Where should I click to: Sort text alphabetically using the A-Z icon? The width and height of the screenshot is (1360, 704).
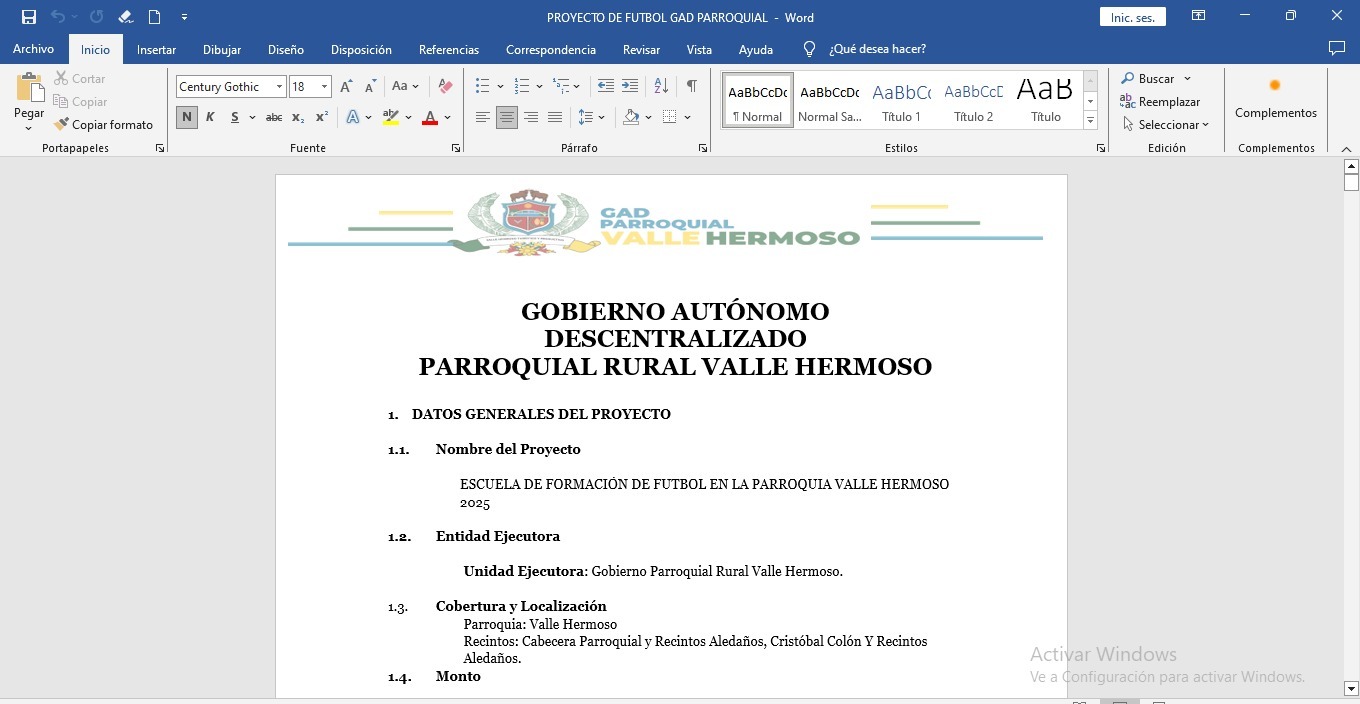tap(661, 87)
